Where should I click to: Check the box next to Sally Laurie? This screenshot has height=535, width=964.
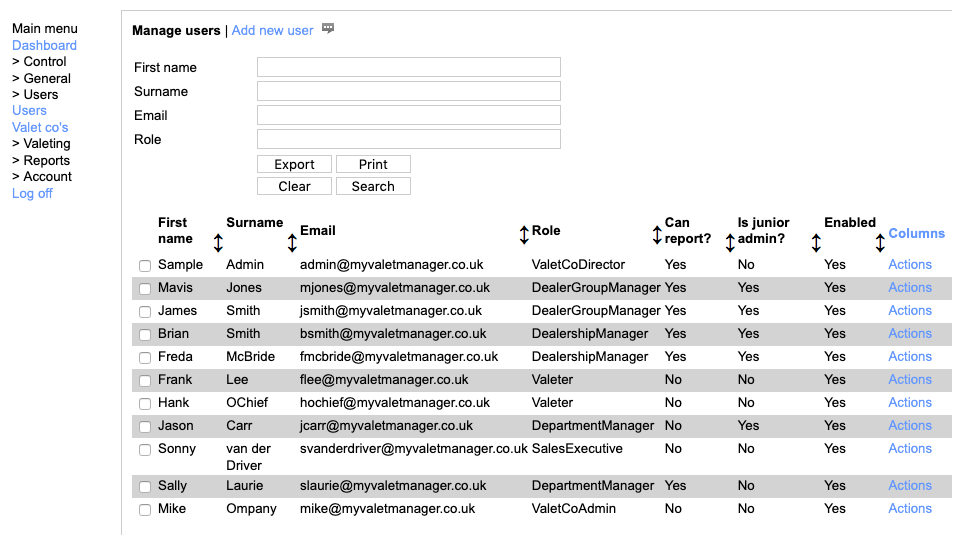pos(145,486)
